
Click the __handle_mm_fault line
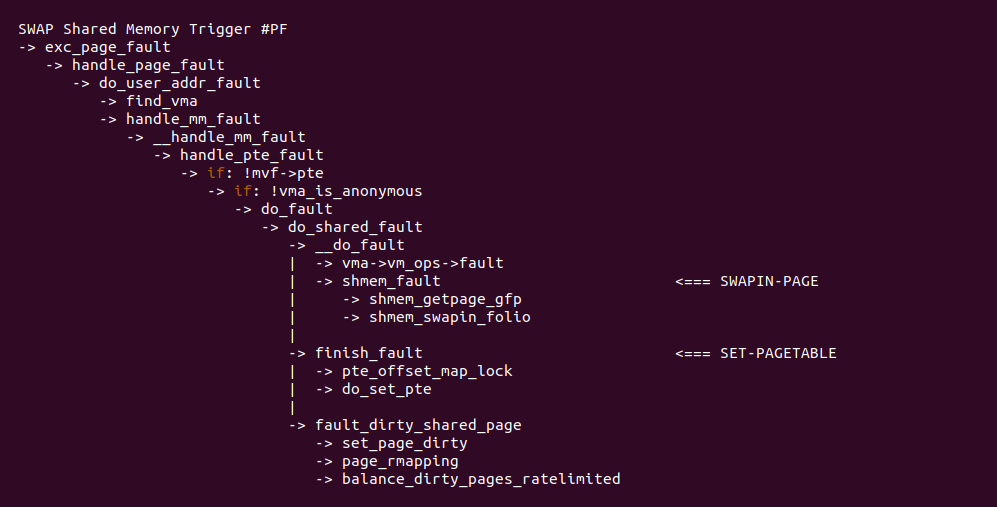tap(229, 137)
